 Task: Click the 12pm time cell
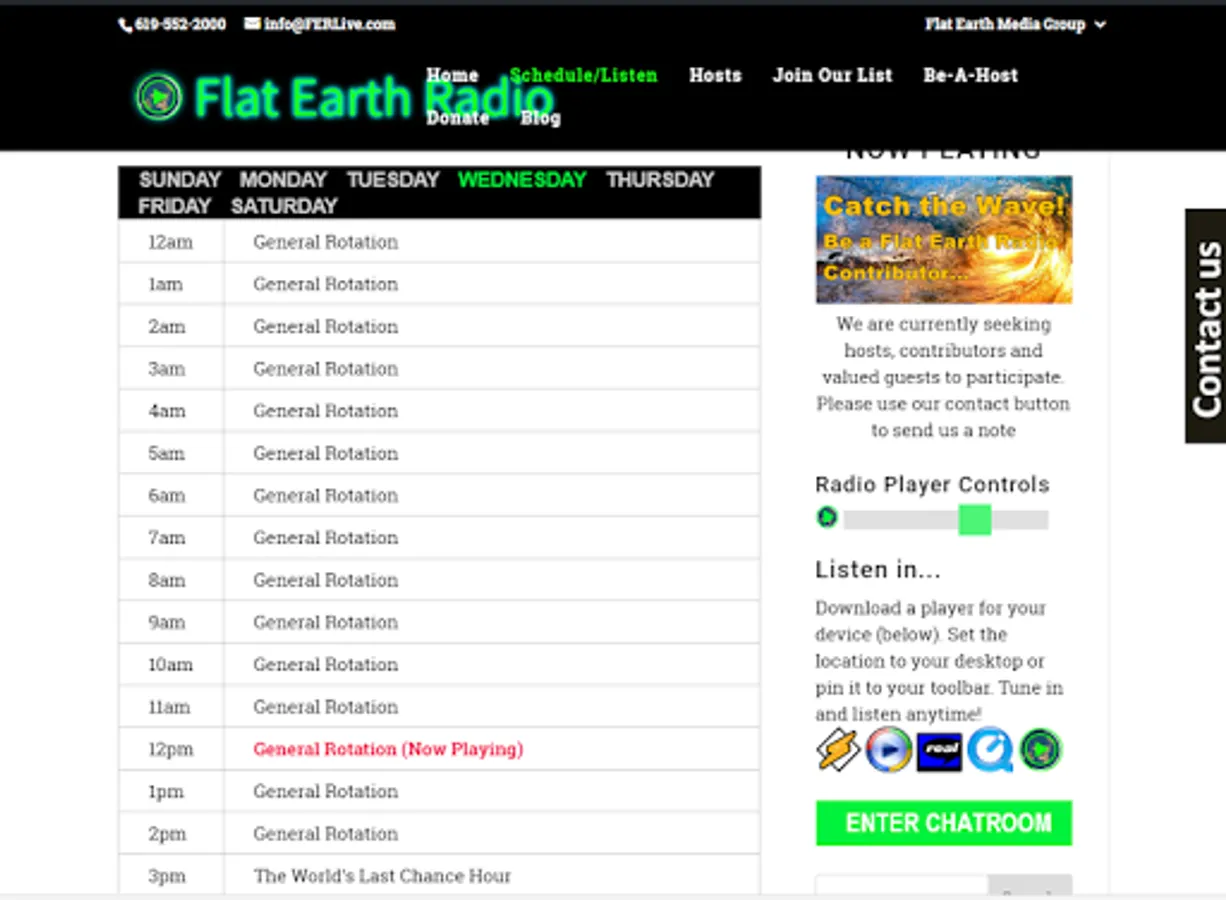(x=171, y=749)
